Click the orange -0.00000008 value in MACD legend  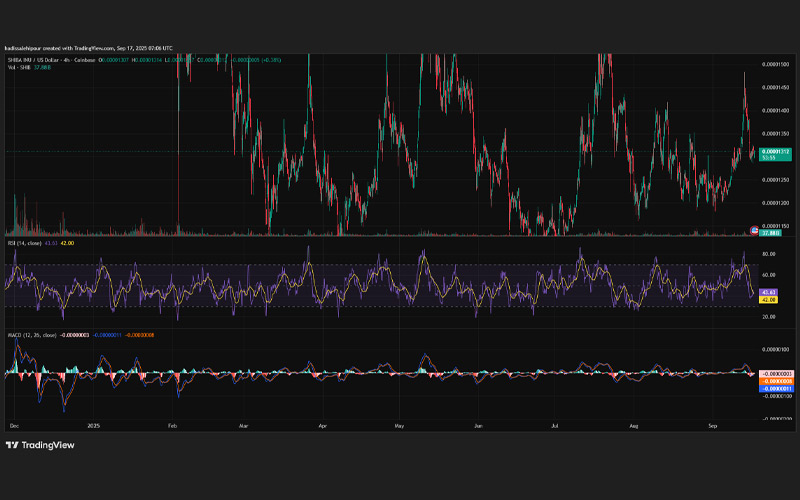pyautogui.click(x=139, y=335)
